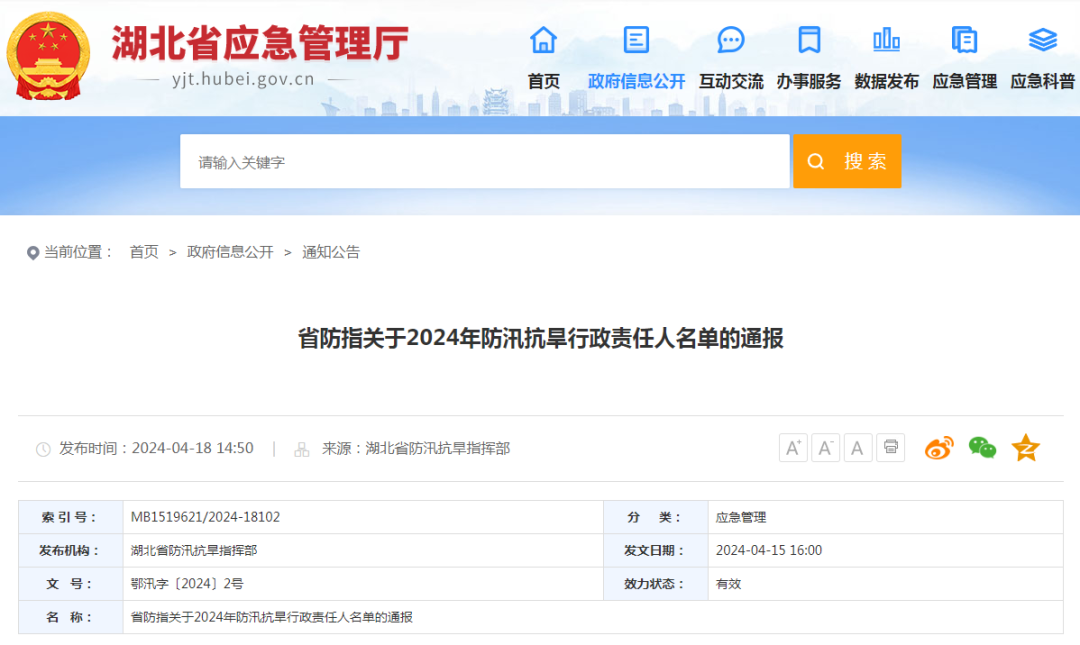Image resolution: width=1080 pixels, height=645 pixels.
Task: Open 政府信息公开 from the breadcrumb
Action: coord(231,252)
